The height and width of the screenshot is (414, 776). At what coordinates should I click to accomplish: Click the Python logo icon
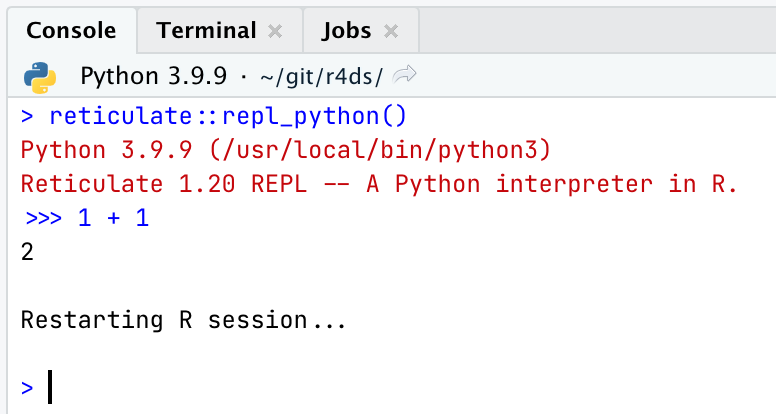tap(40, 77)
